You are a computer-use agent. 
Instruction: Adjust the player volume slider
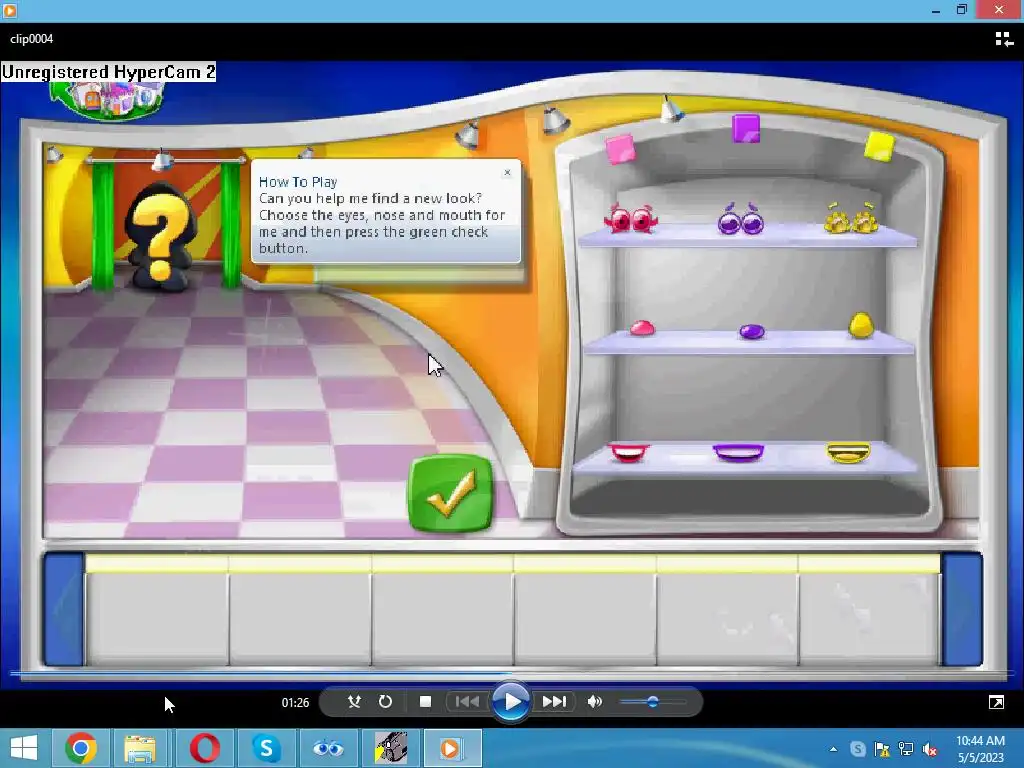pyautogui.click(x=652, y=702)
